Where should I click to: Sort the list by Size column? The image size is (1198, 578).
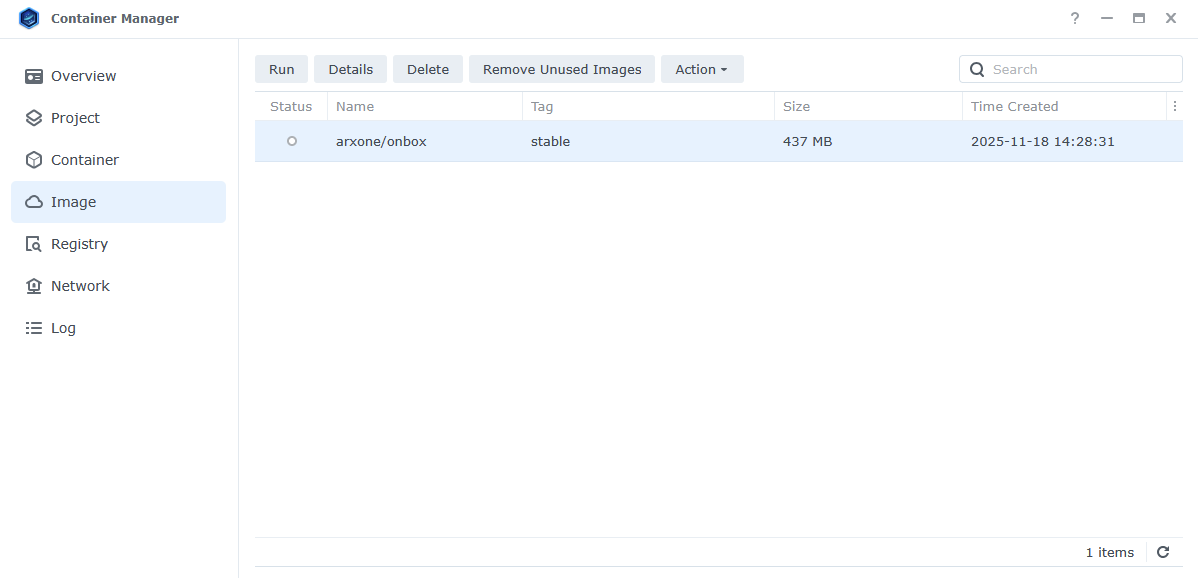(796, 106)
